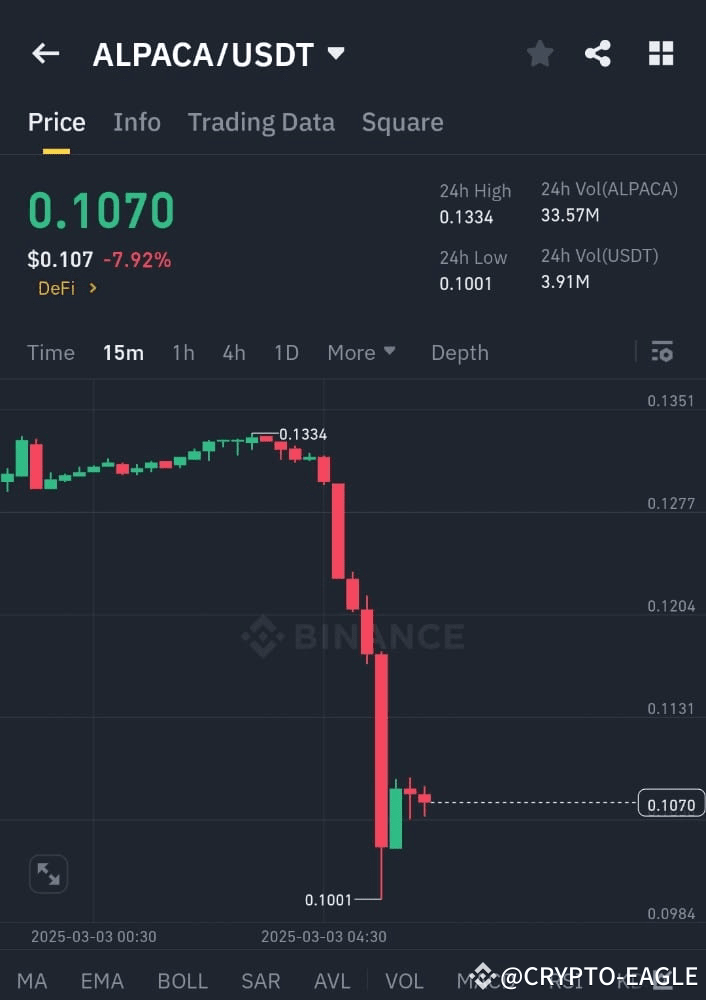Expand the DeFi category chevron
The height and width of the screenshot is (1000, 706).
(94, 288)
